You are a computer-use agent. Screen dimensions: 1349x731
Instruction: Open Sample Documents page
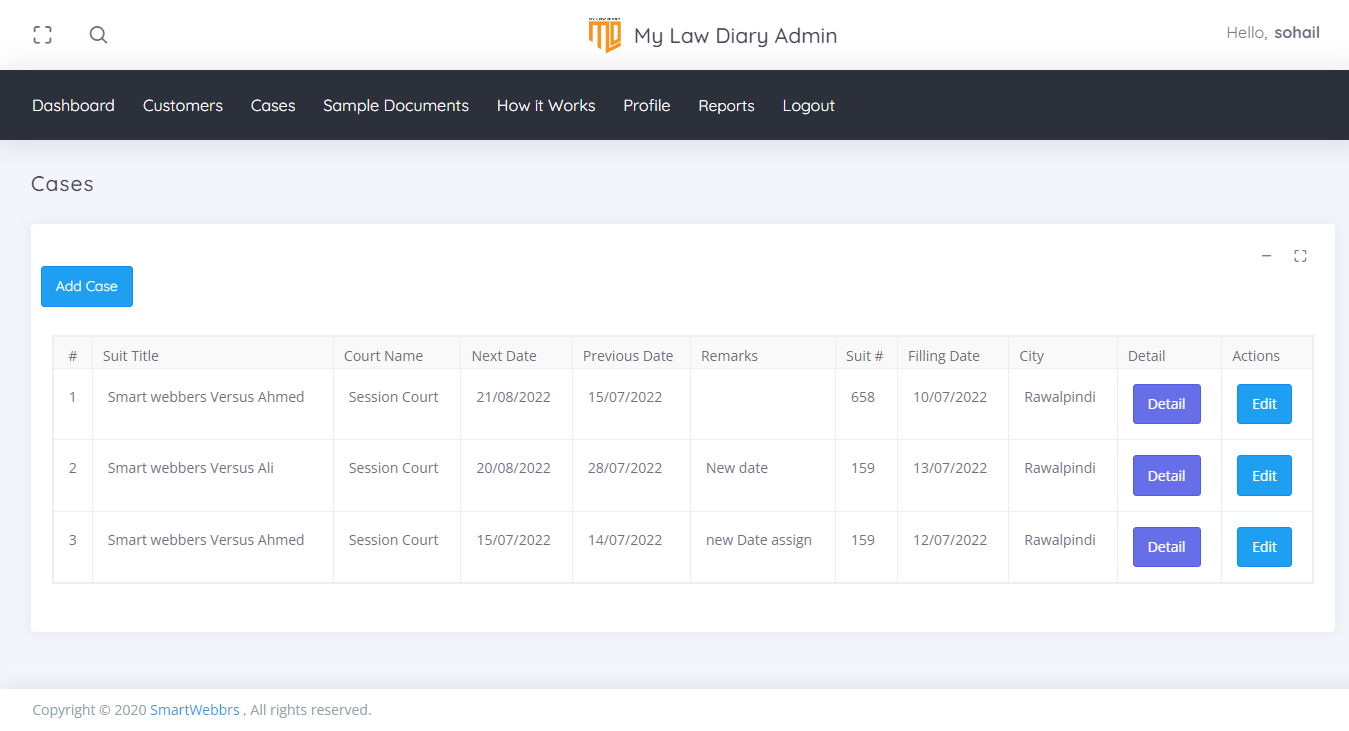[x=396, y=105]
